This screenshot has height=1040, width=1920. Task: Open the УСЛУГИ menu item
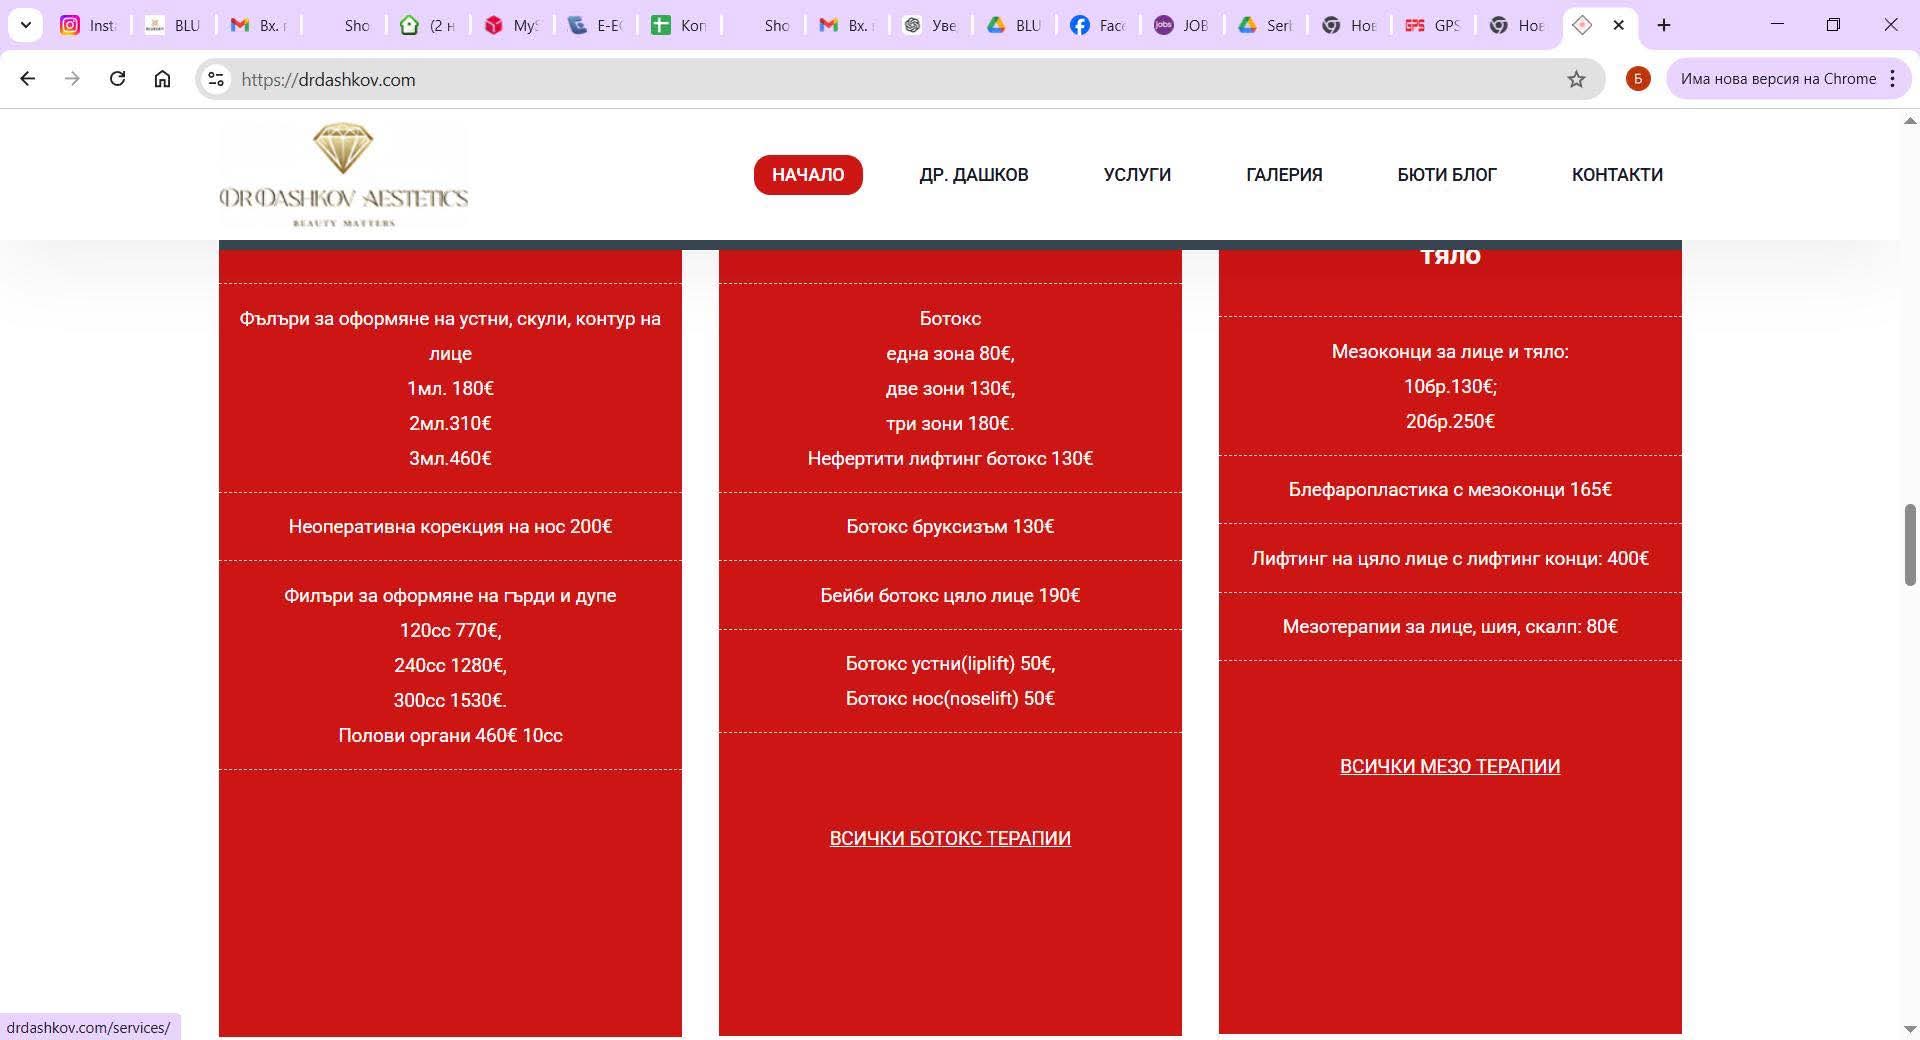coord(1137,175)
